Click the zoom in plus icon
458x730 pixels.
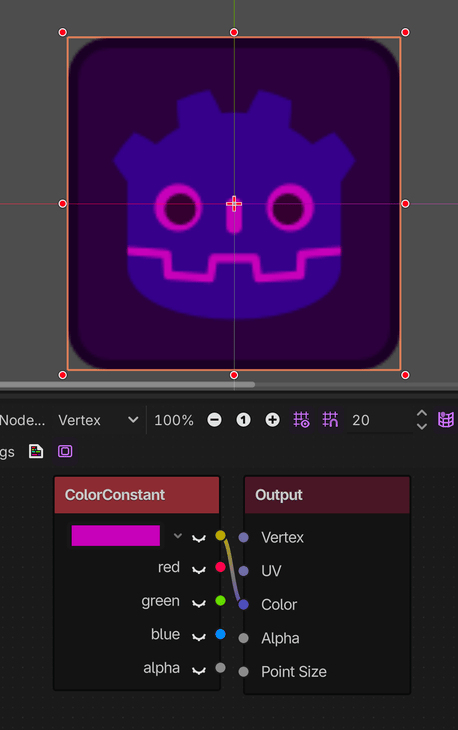pos(272,420)
